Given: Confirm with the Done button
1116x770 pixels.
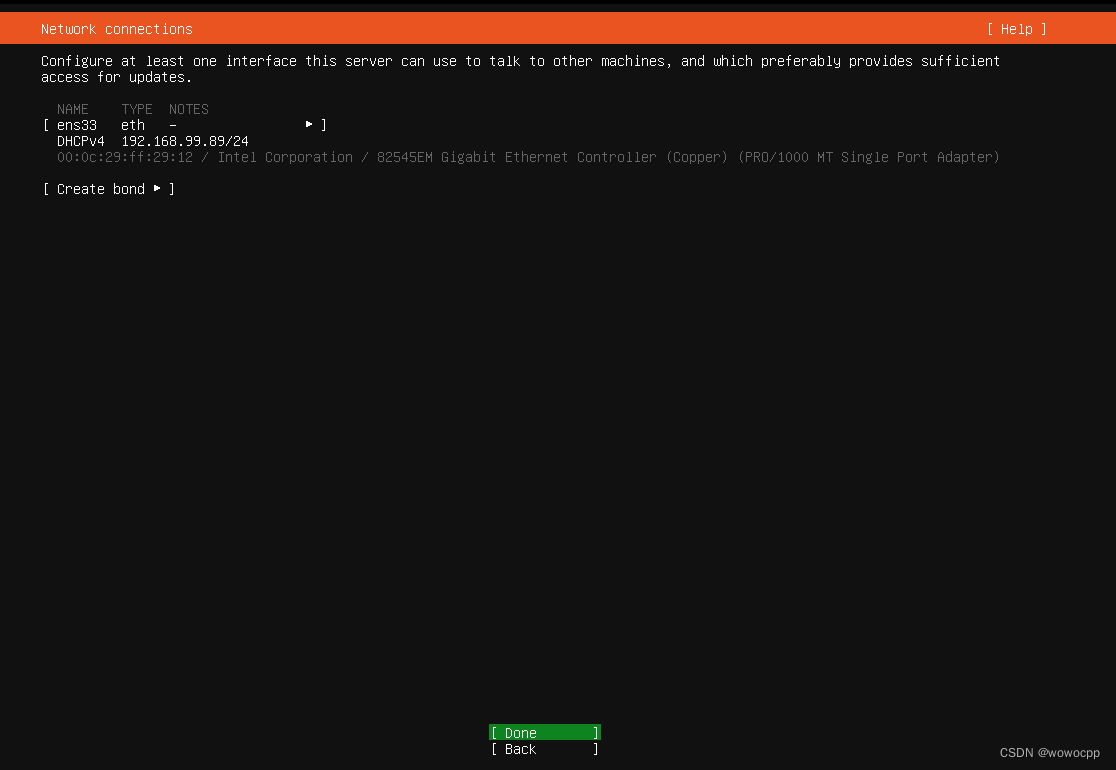Looking at the screenshot, I should (544, 733).
